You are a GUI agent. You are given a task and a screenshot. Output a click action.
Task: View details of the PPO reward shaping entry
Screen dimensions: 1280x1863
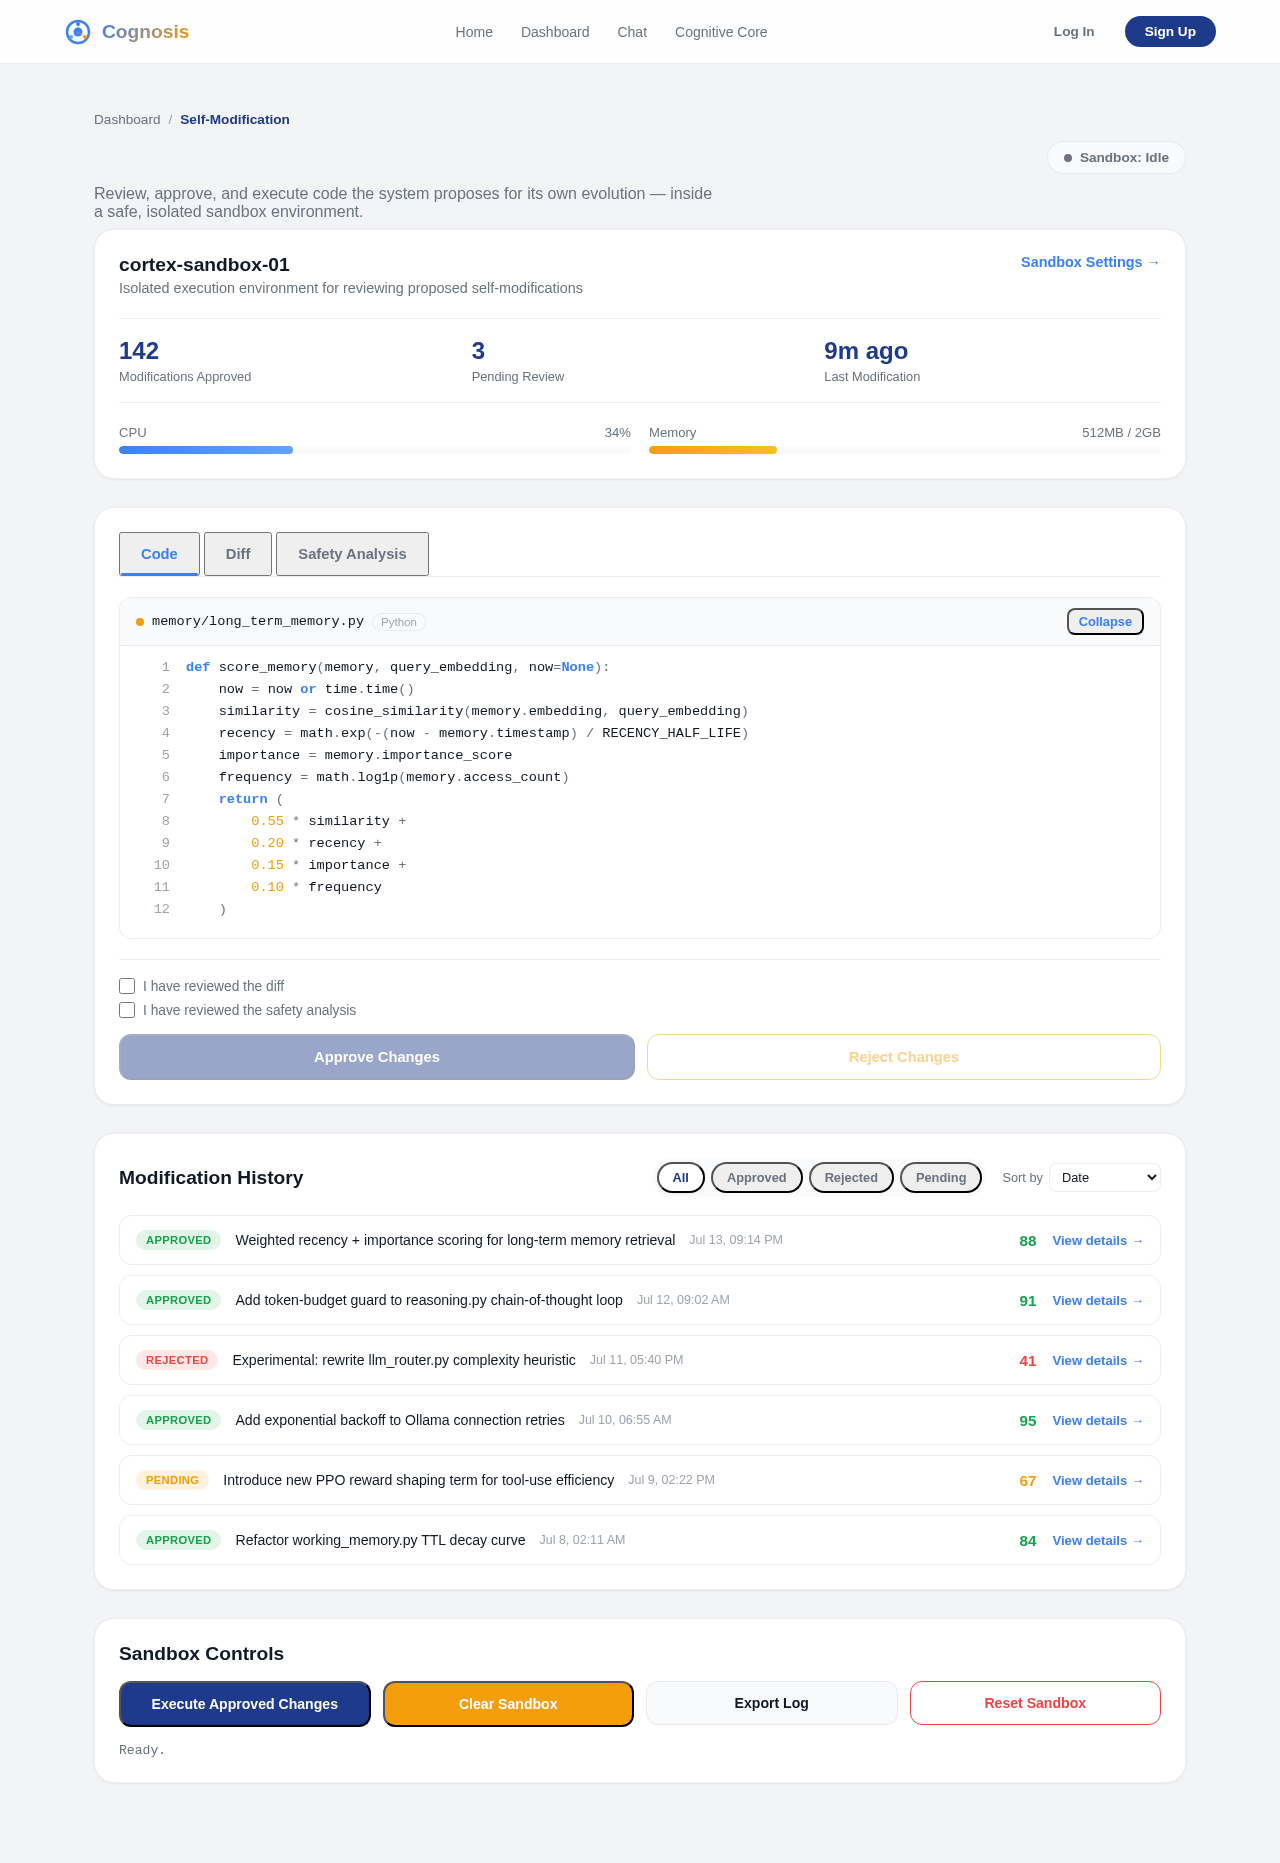(x=1097, y=1481)
